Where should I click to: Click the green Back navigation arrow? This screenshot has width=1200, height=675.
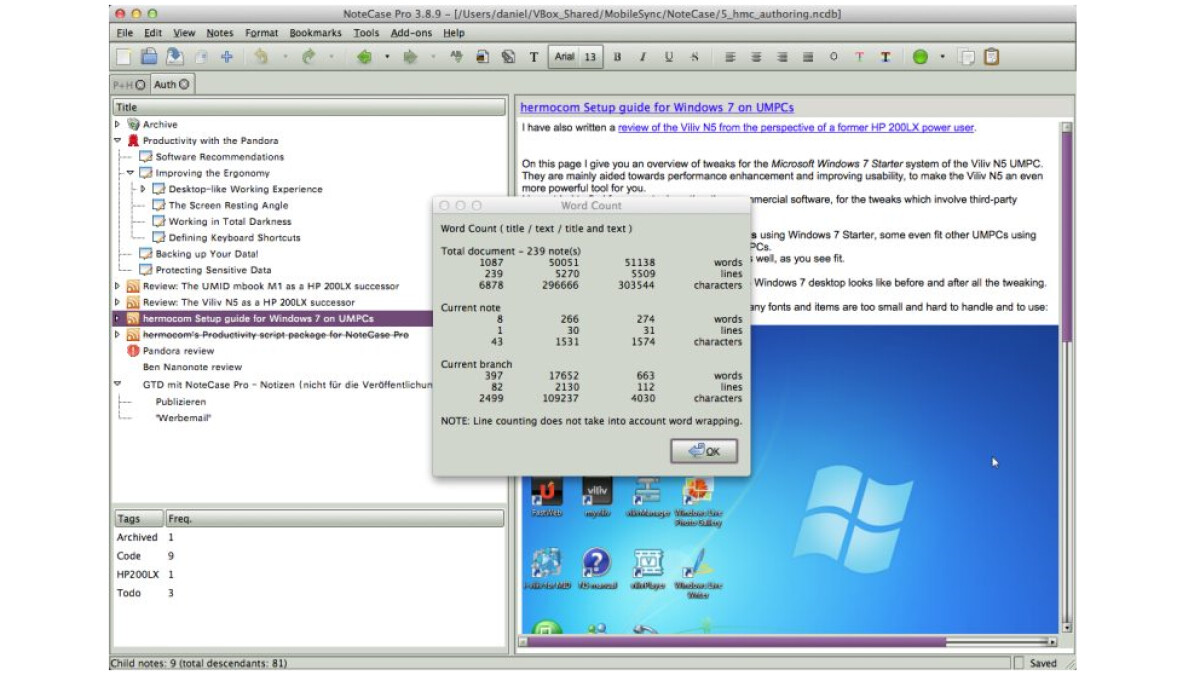tap(364, 57)
